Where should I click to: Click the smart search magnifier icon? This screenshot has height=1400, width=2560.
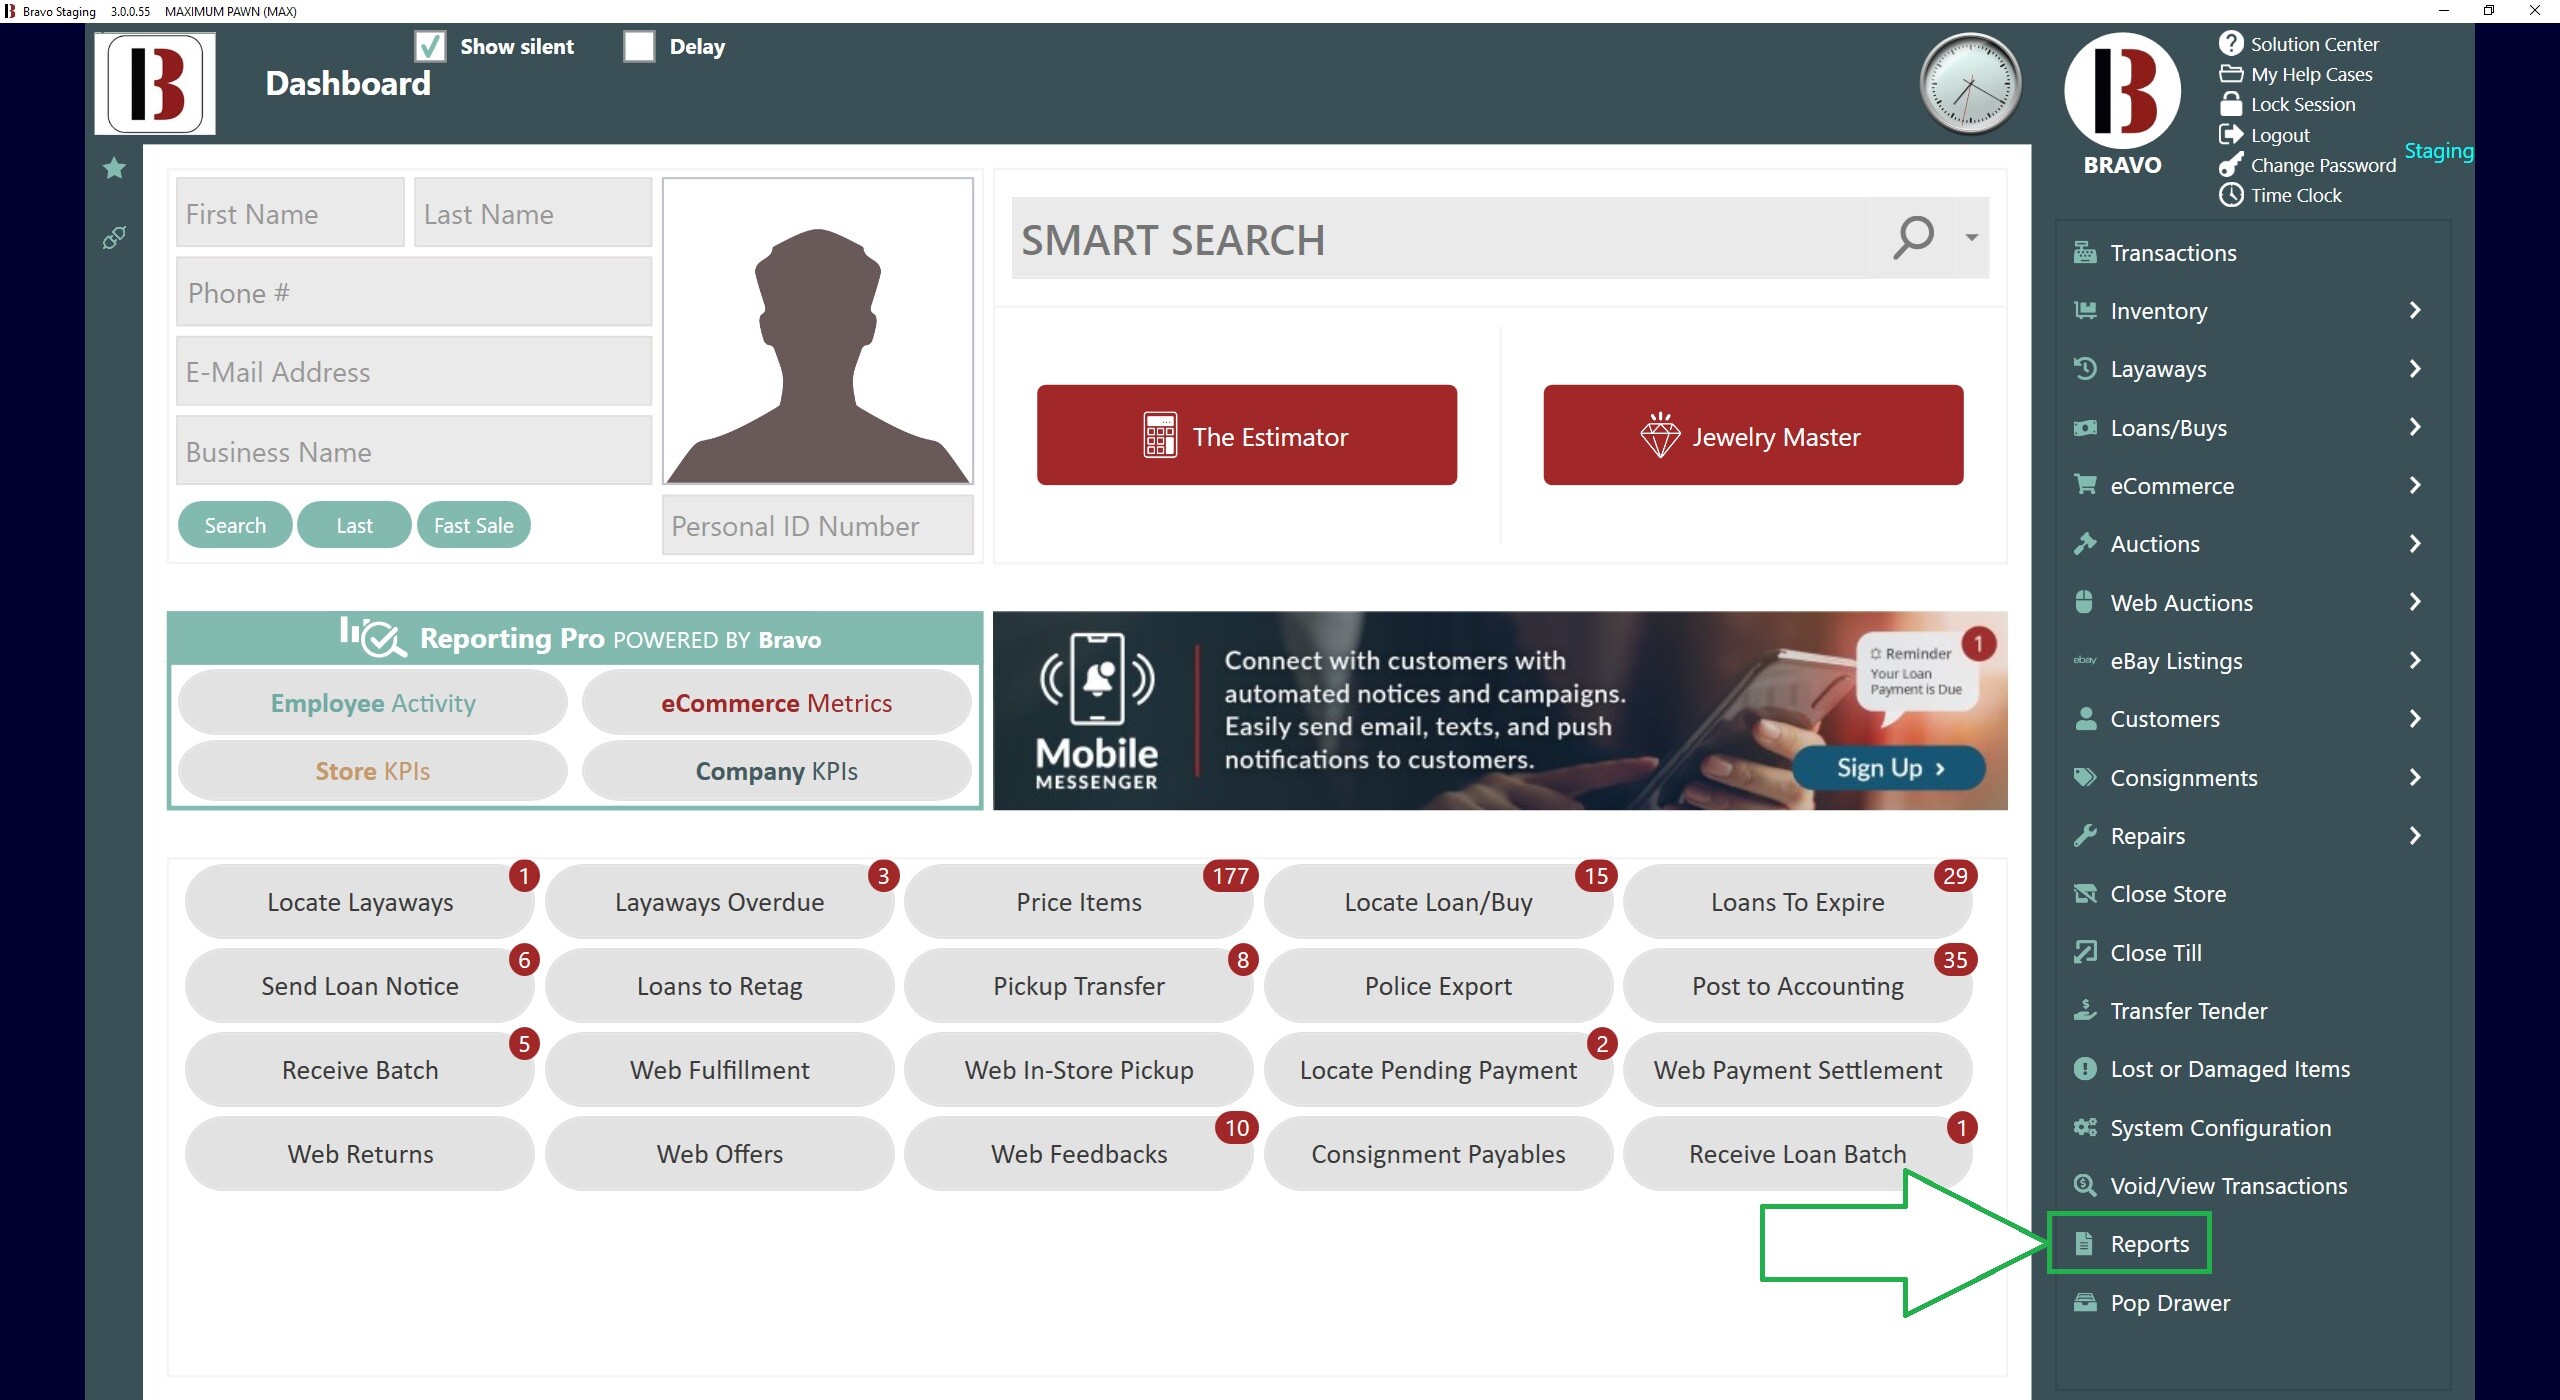[x=1913, y=238]
